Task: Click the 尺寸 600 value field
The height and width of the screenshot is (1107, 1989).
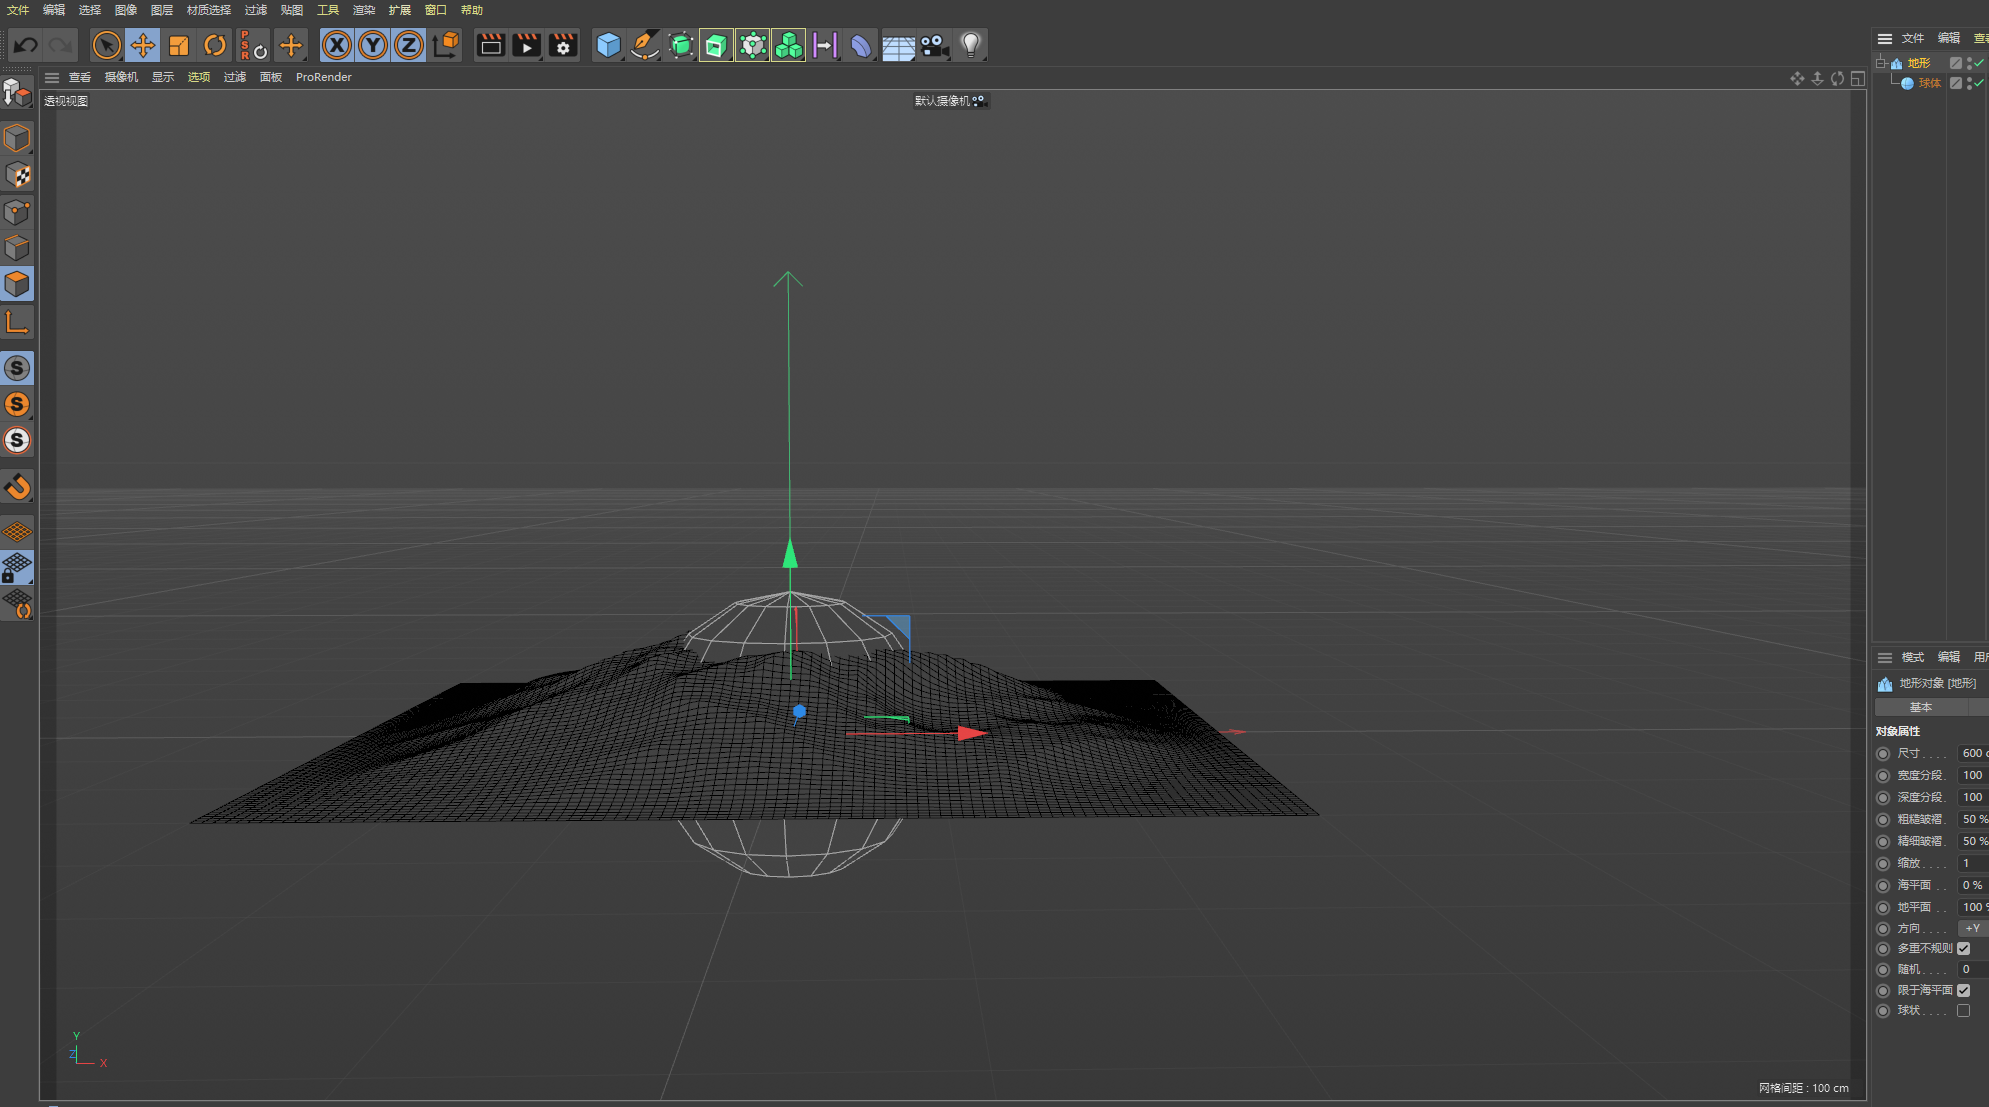Action: pos(1973,753)
